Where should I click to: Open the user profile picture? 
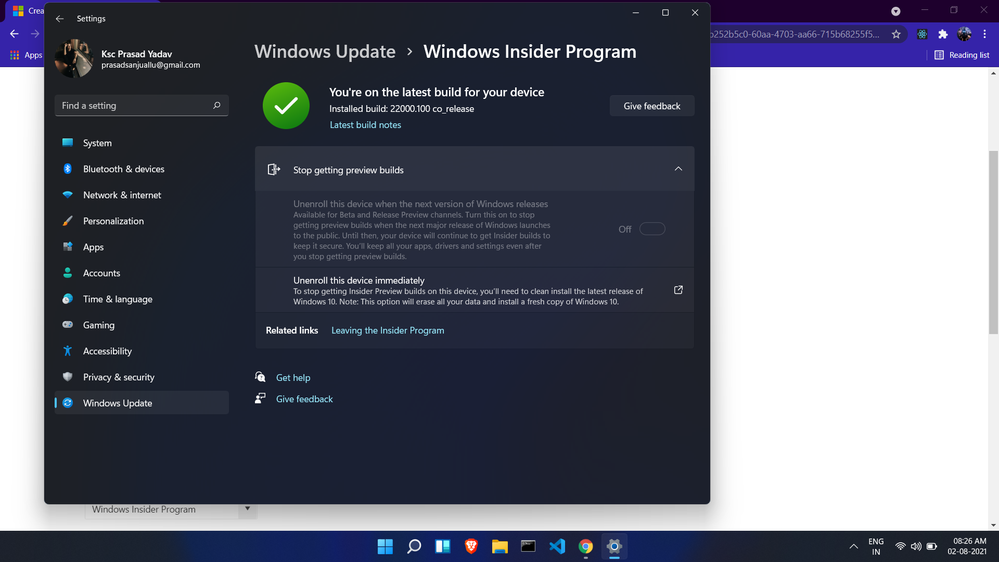pos(74,59)
